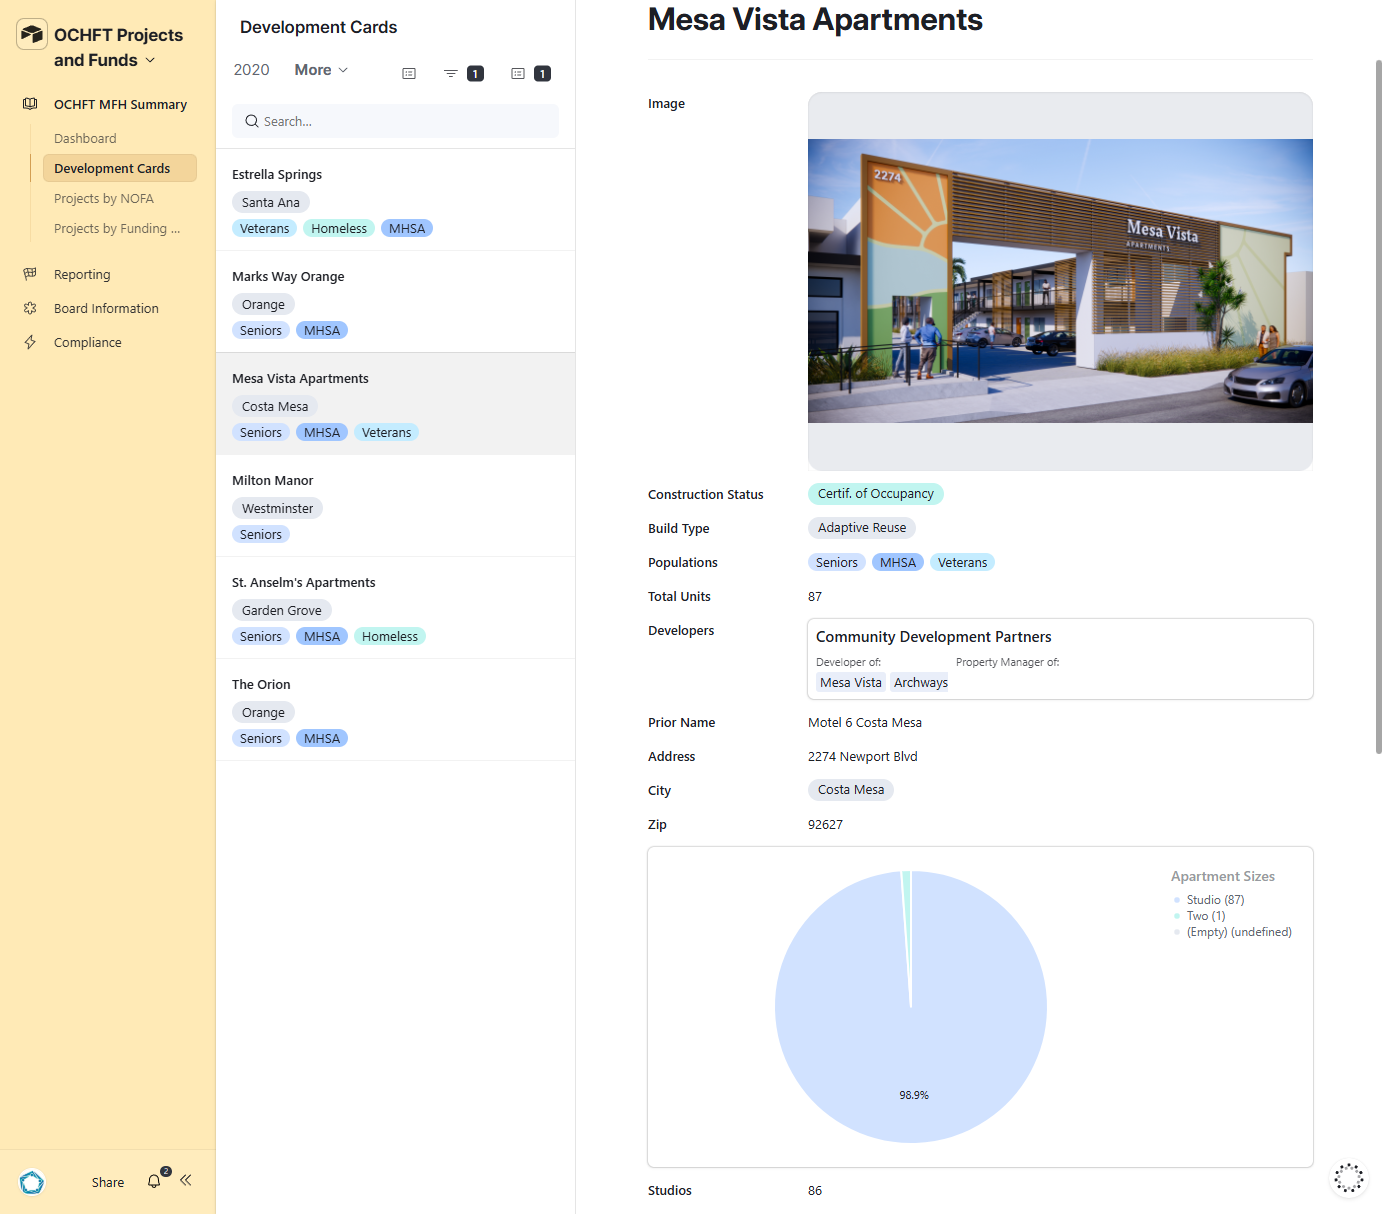The image size is (1385, 1214).
Task: Click the Board Information gear icon
Action: [30, 308]
